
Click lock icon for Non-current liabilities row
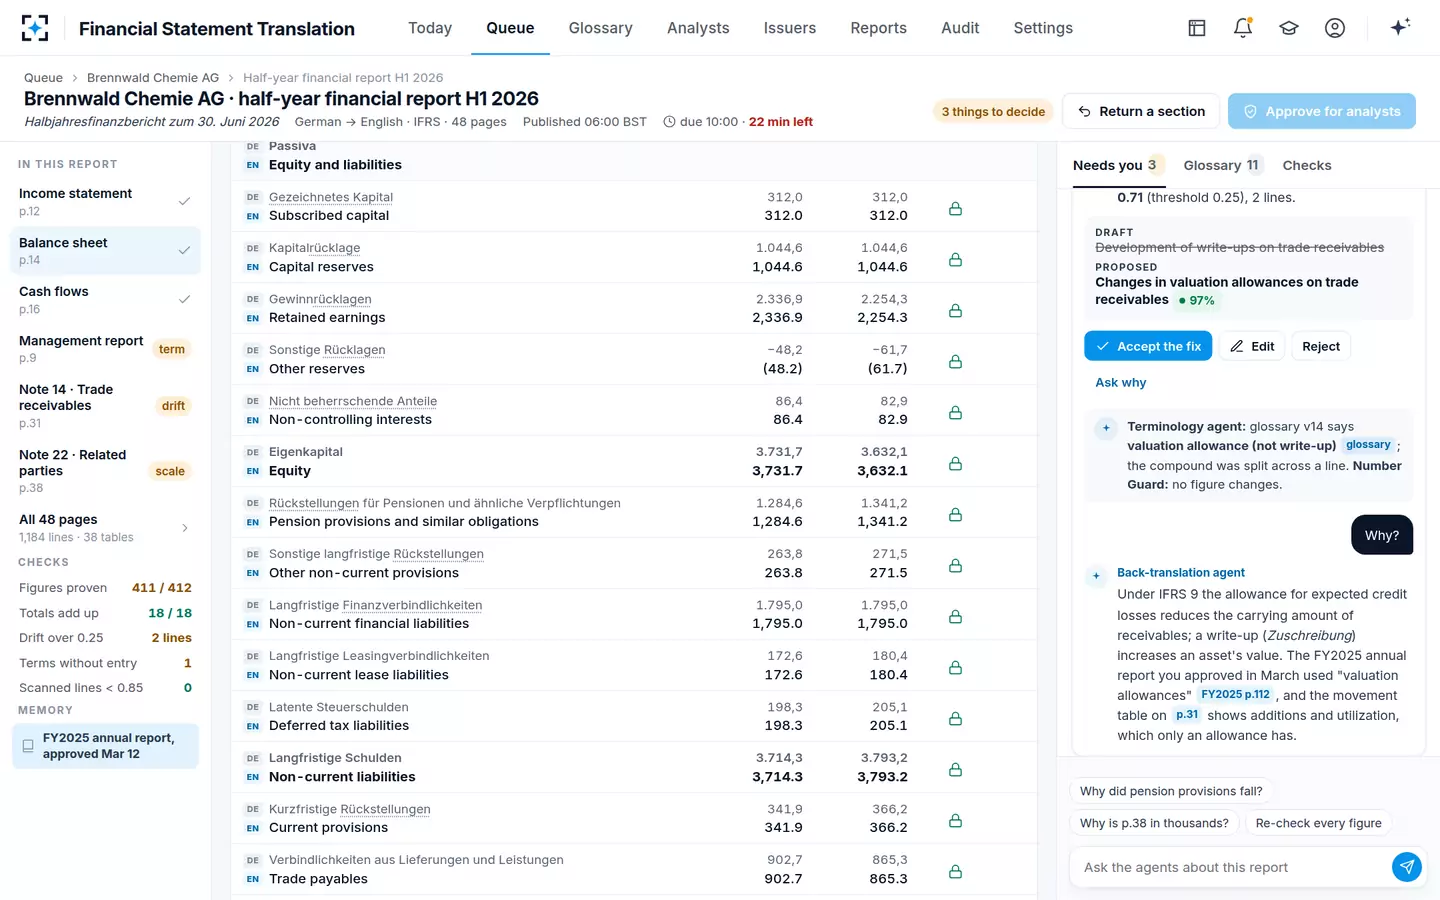(955, 769)
